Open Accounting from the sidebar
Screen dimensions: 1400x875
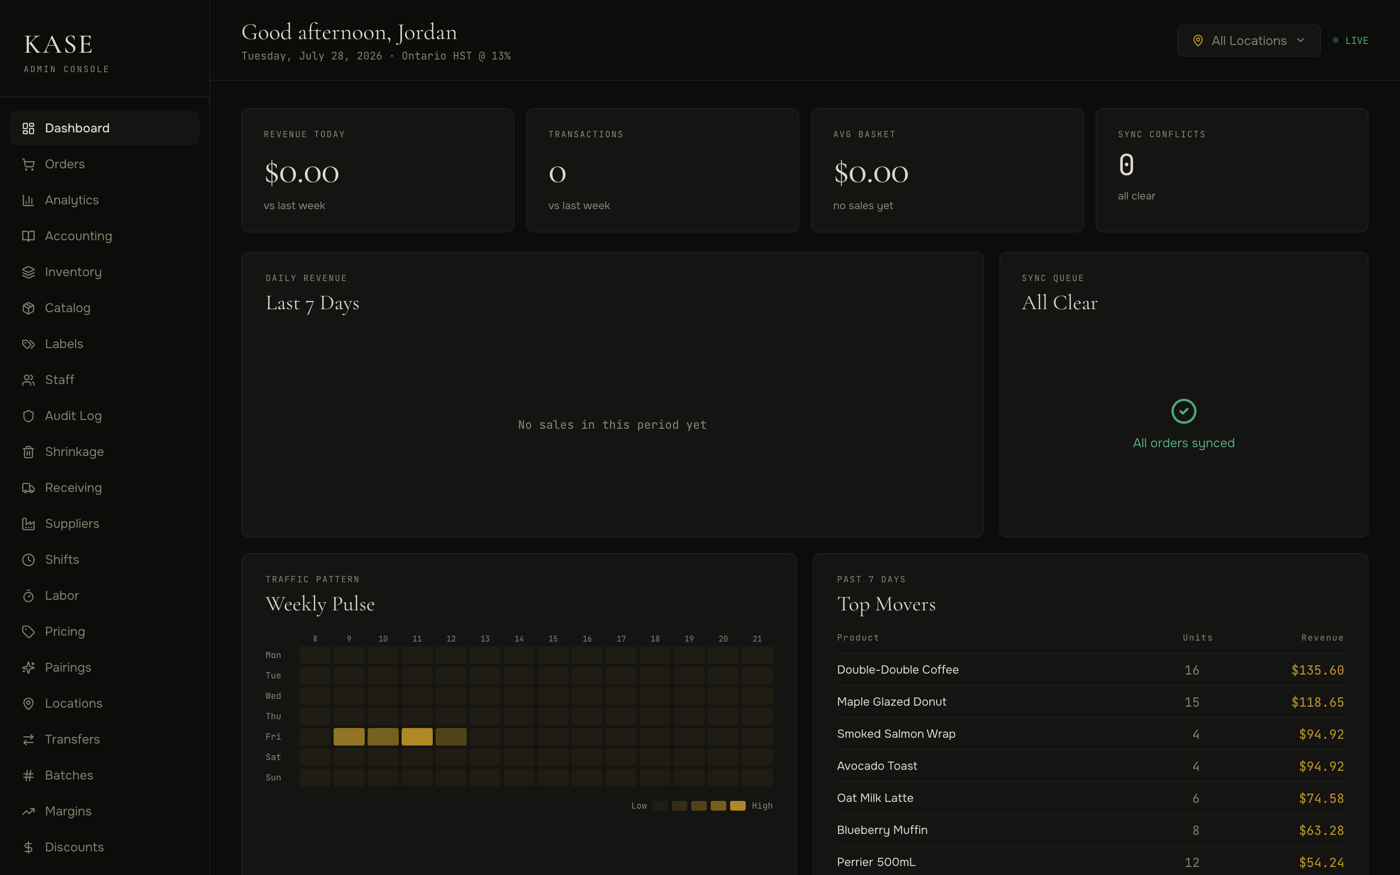105,236
